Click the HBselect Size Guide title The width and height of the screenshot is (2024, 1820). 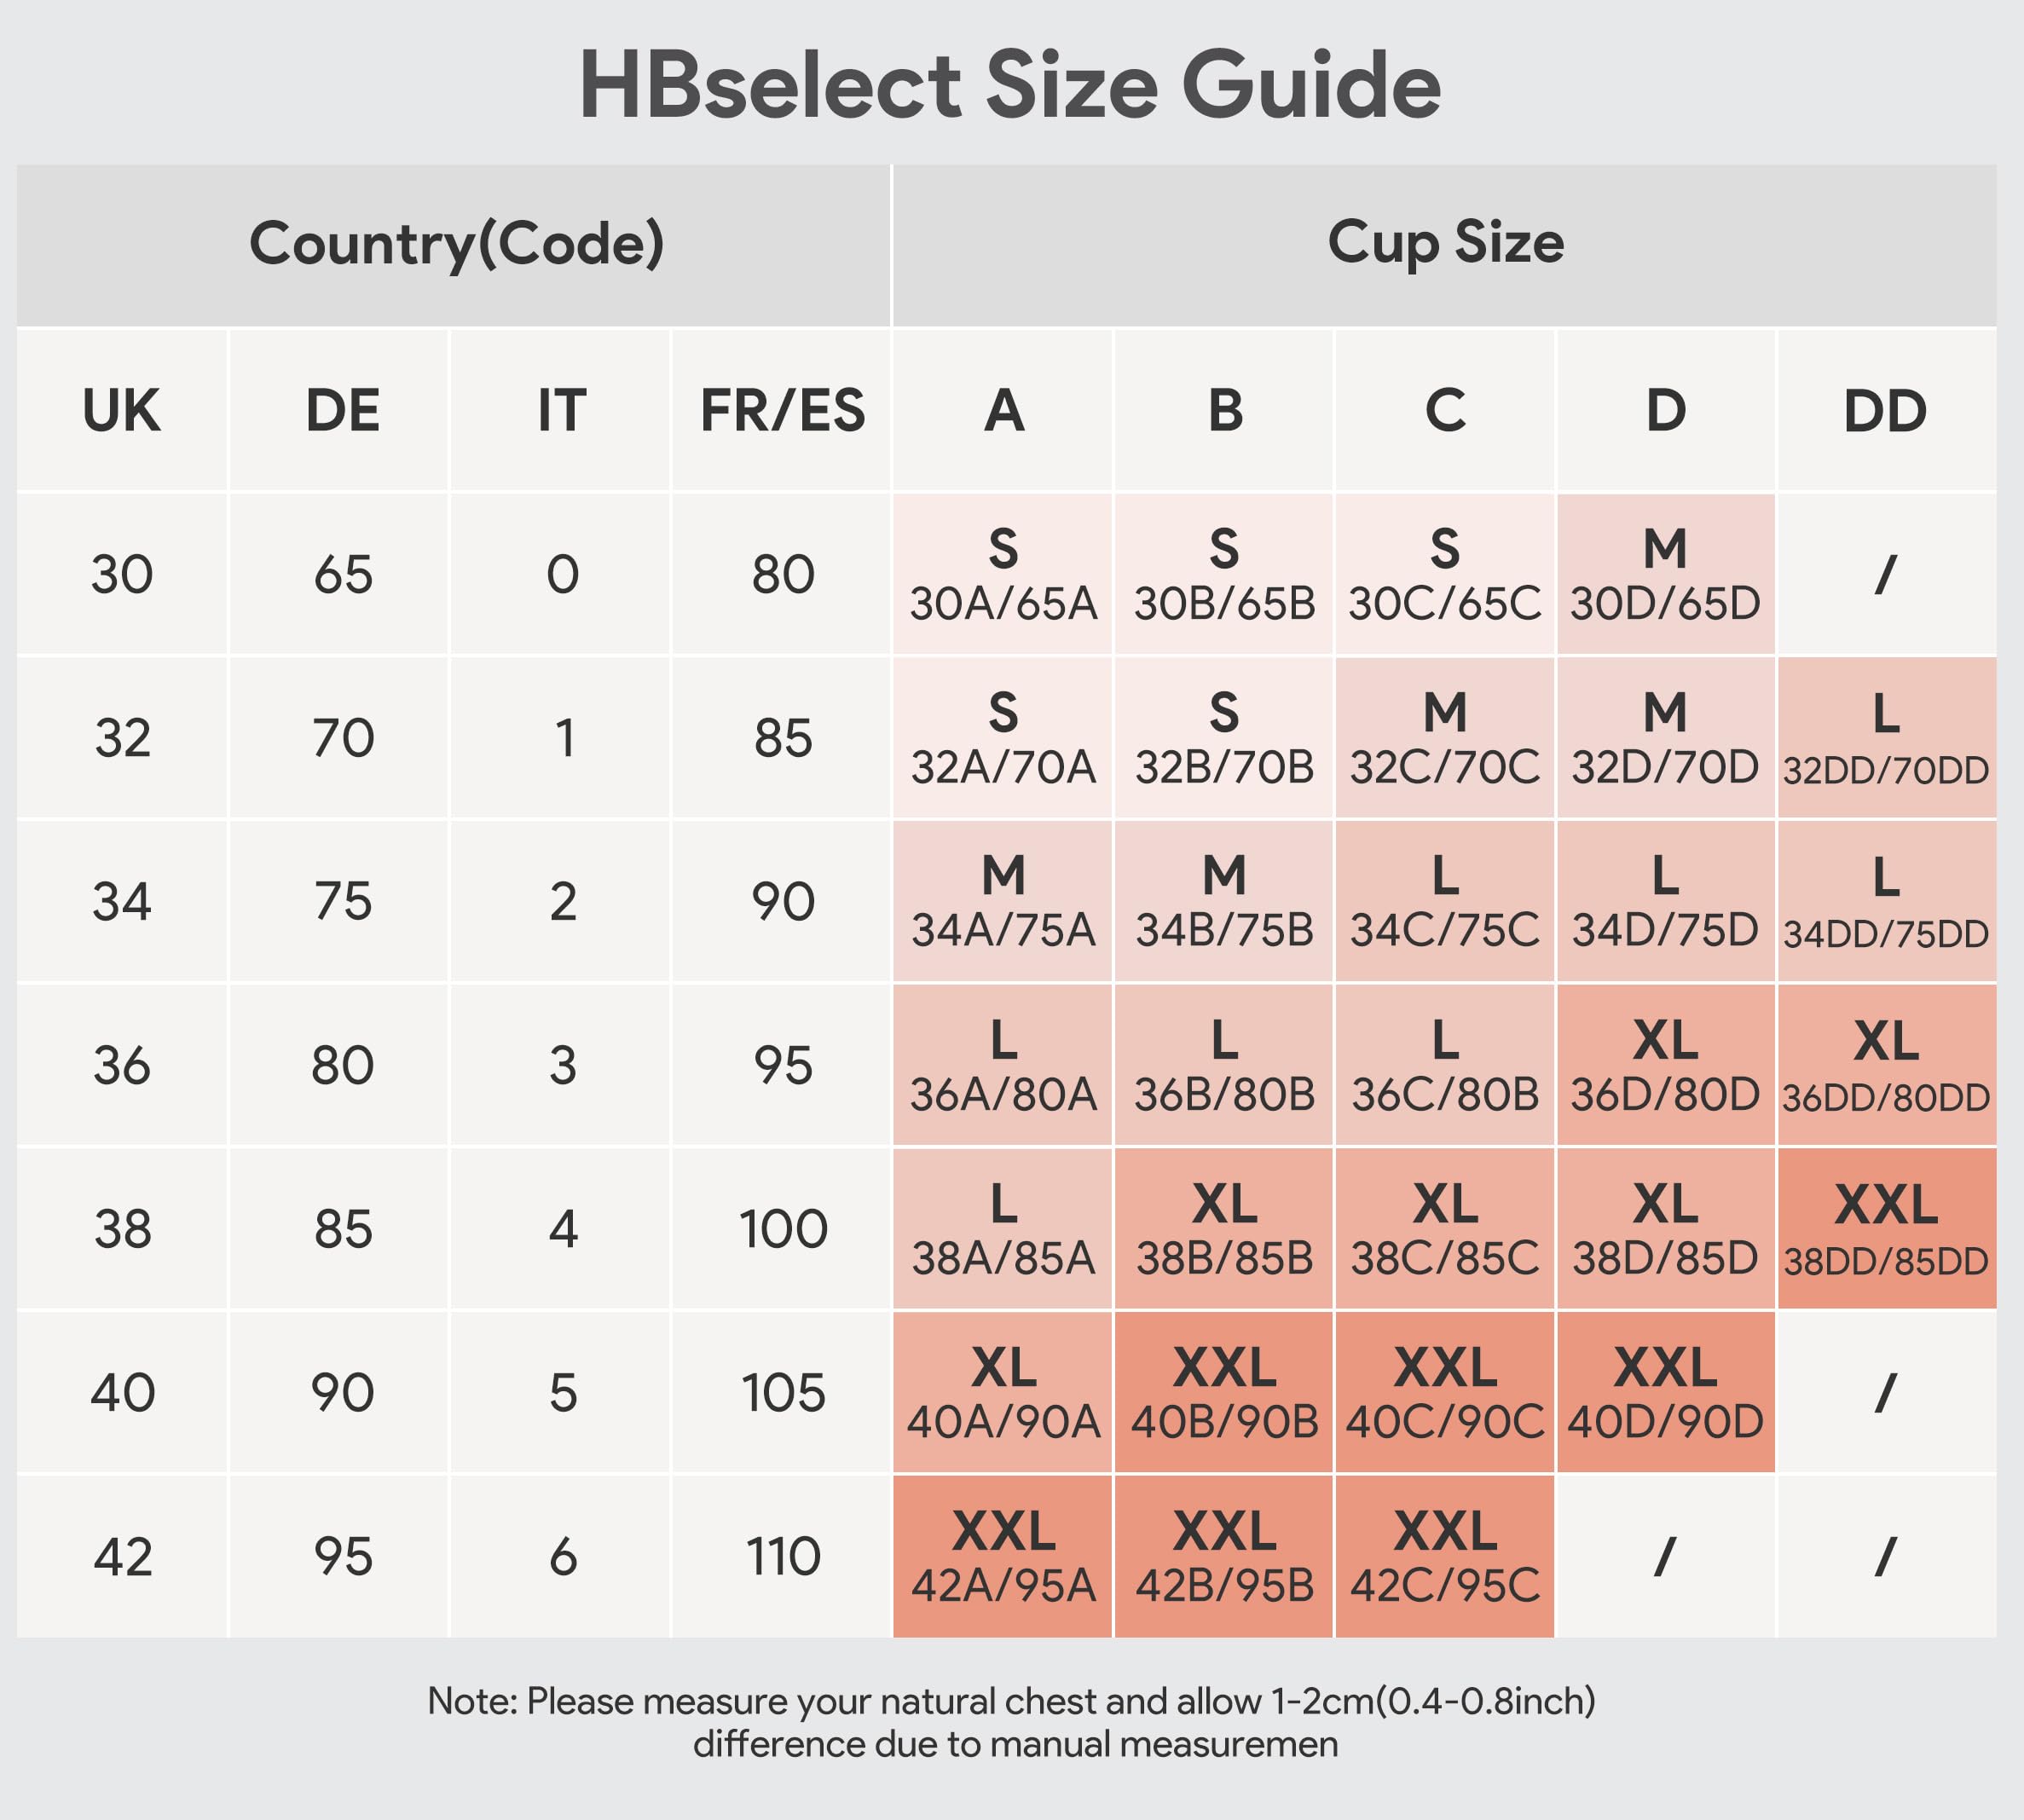[x=1010, y=86]
